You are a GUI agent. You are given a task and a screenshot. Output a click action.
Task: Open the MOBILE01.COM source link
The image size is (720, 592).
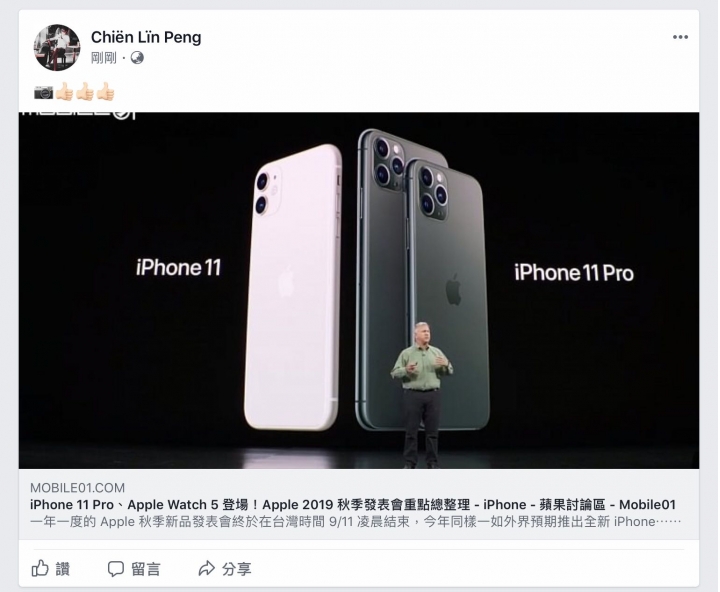[x=78, y=488]
